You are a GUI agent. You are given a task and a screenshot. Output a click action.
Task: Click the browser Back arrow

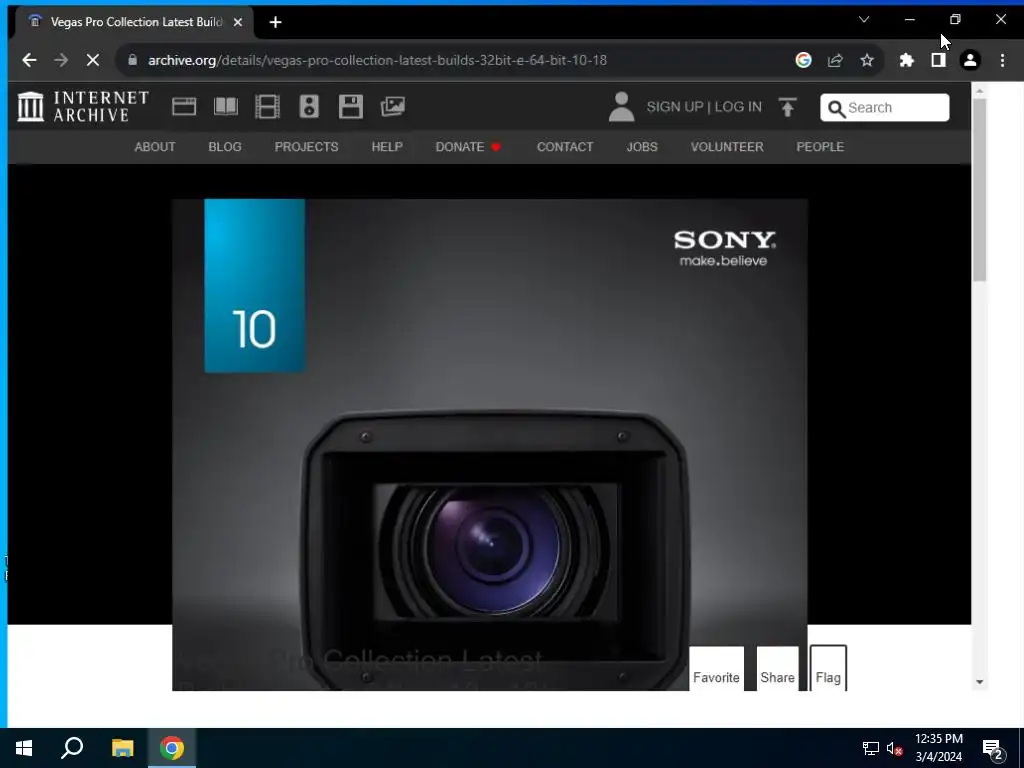click(x=29, y=60)
